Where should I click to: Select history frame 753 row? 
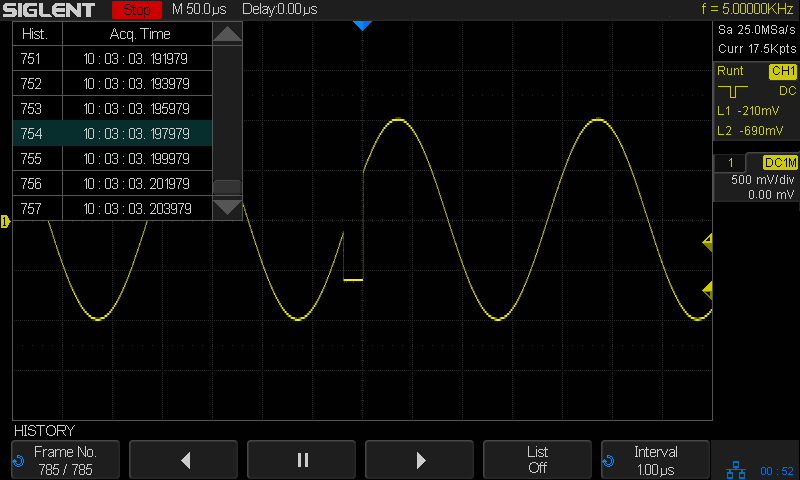pos(112,109)
